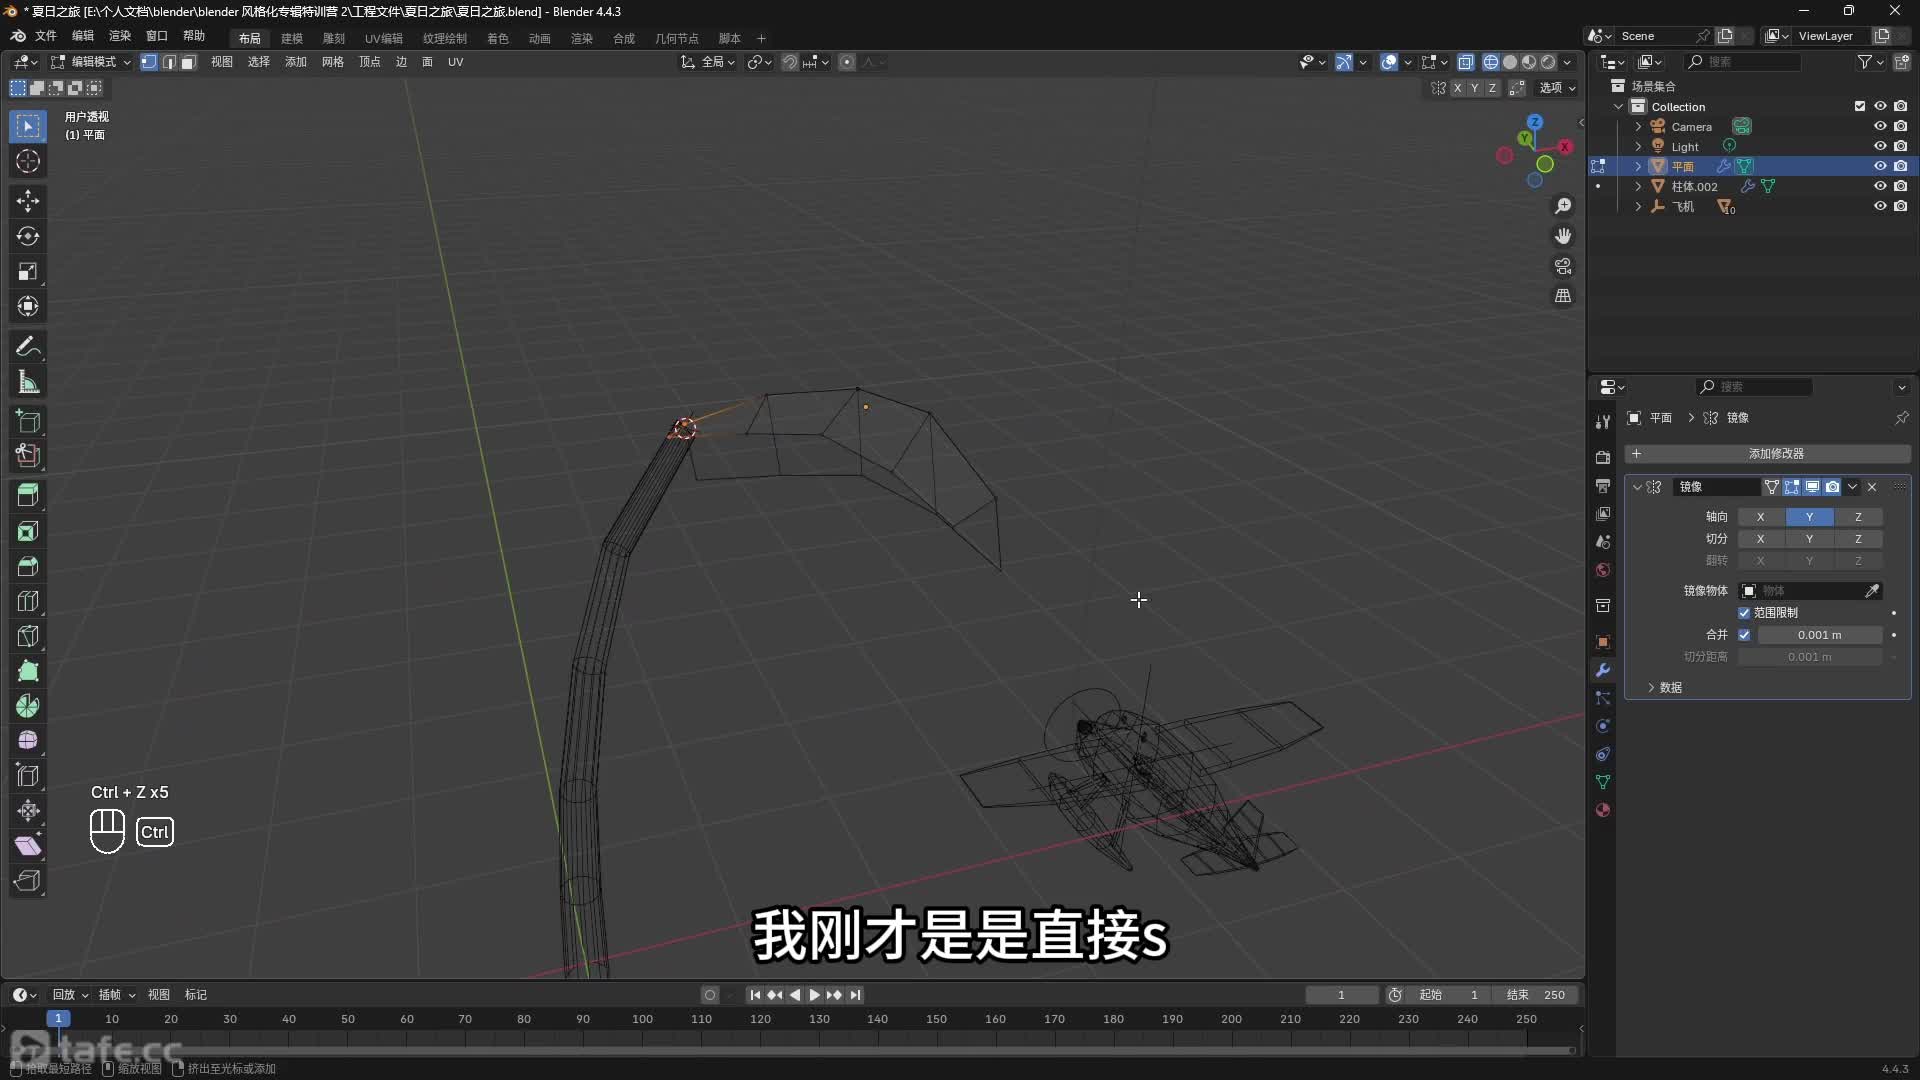
Task: Switch orthographic/perspective grid icon
Action: [x=1563, y=296]
